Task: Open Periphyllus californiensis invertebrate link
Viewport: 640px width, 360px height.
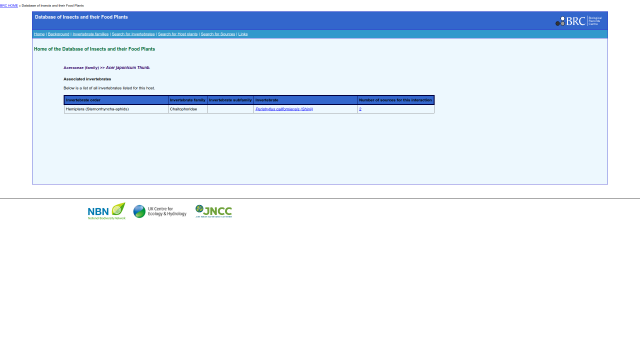Action: tap(284, 109)
